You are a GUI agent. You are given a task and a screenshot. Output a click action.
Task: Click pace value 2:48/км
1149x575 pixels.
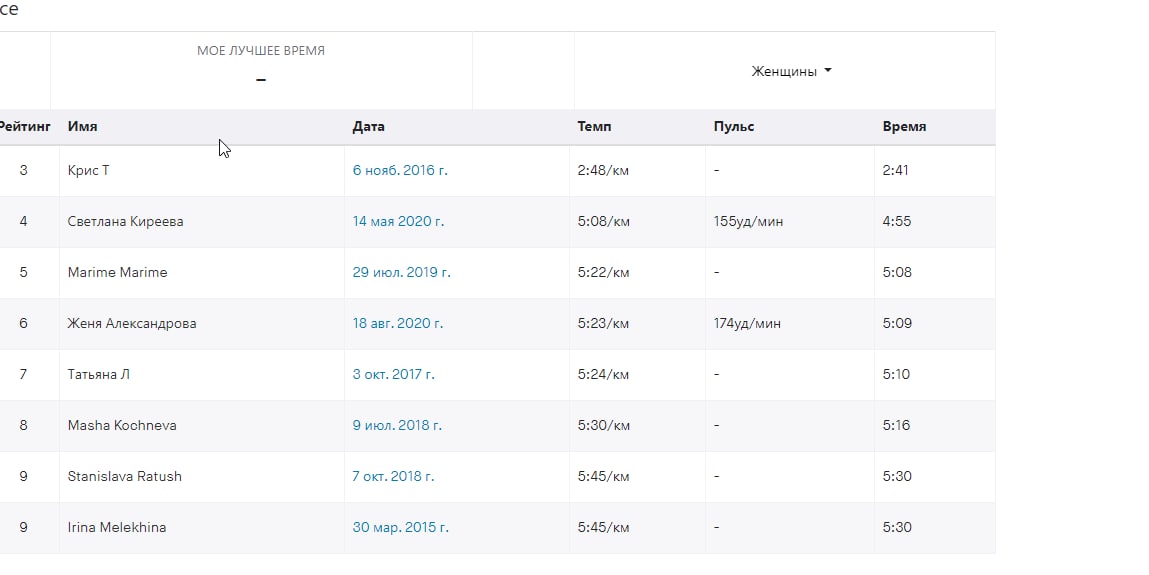tap(603, 170)
